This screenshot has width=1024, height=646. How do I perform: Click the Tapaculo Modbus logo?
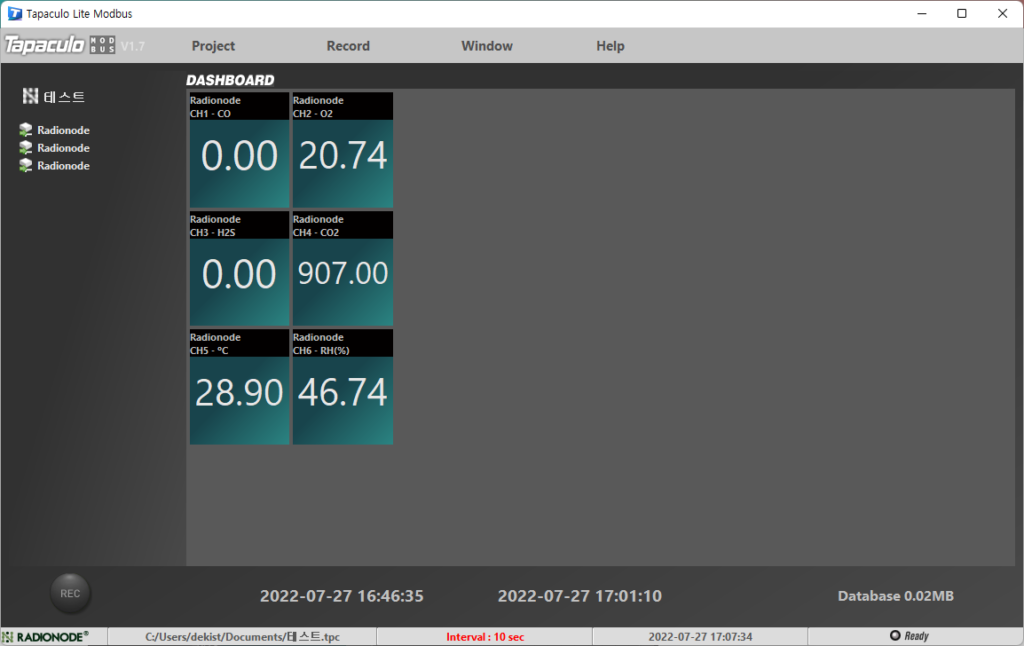coord(60,44)
